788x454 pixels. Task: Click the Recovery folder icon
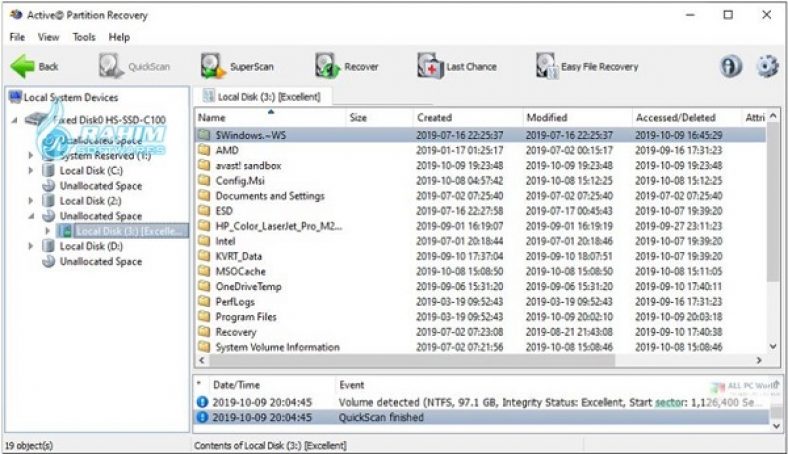[204, 331]
